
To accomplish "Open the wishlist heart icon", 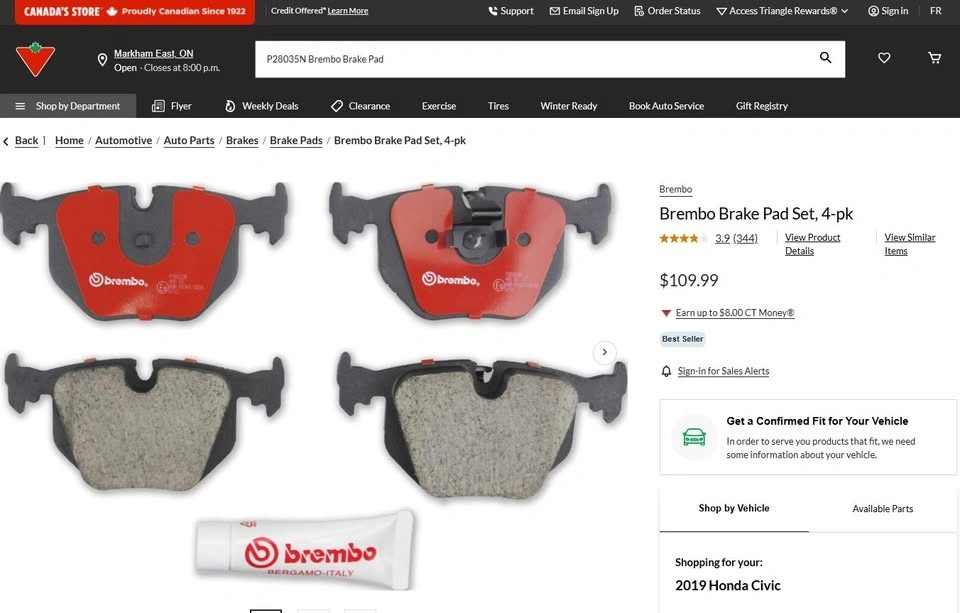I will [884, 58].
